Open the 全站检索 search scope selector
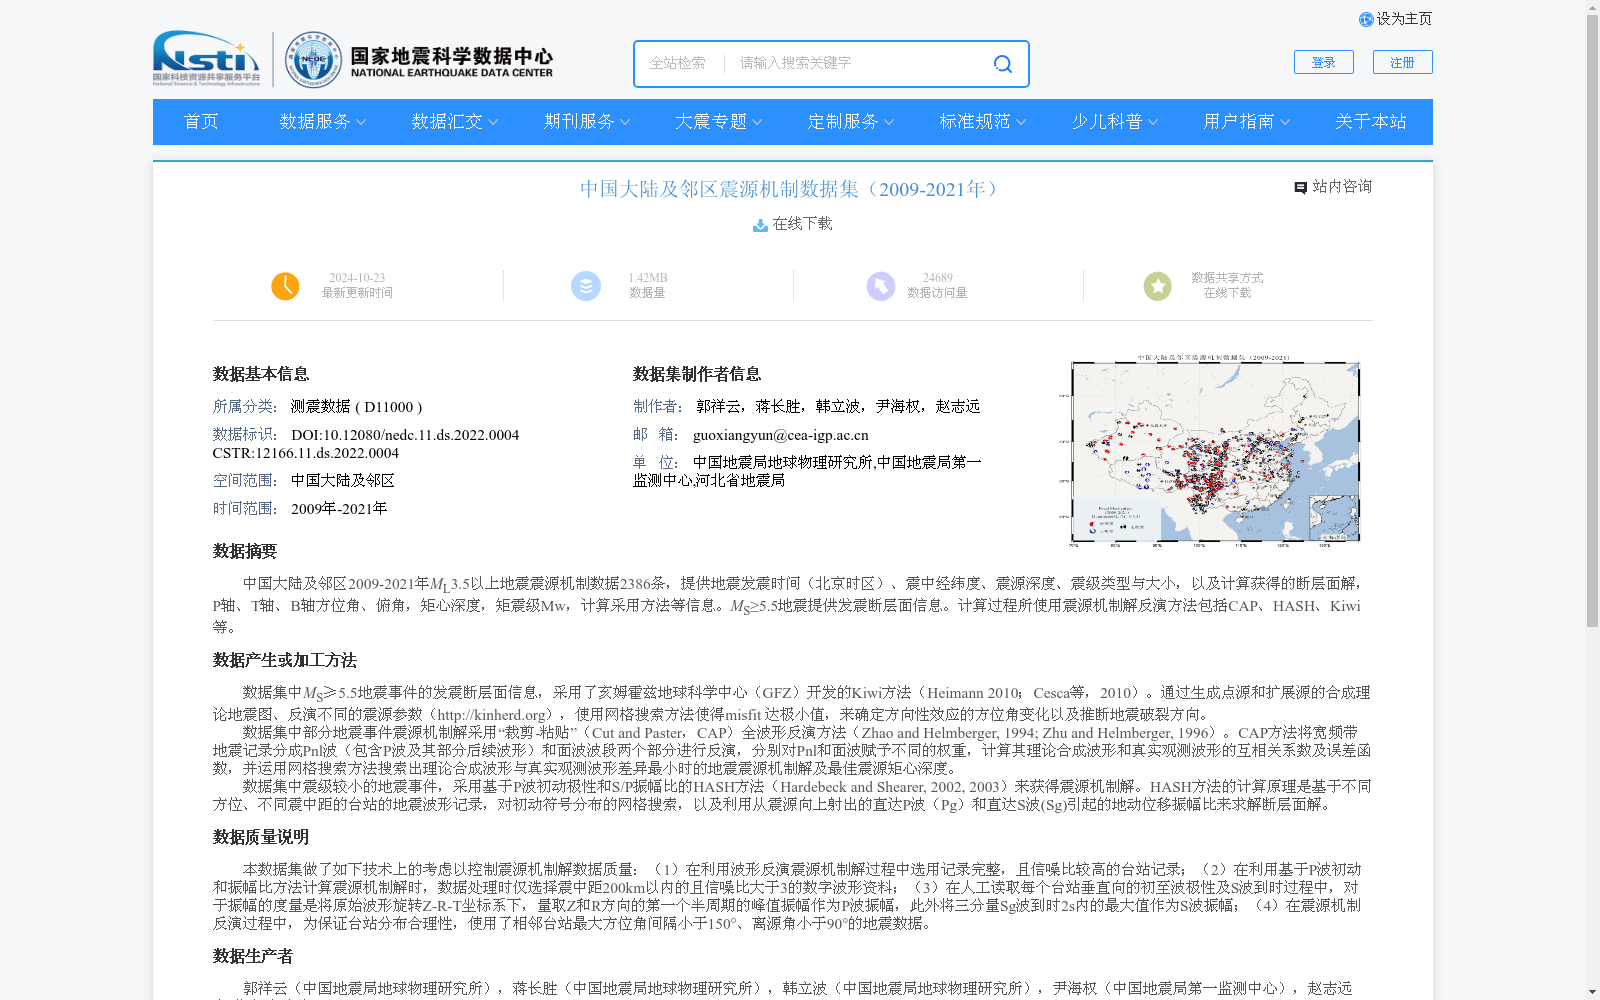Viewport: 1600px width, 1000px height. coord(678,63)
